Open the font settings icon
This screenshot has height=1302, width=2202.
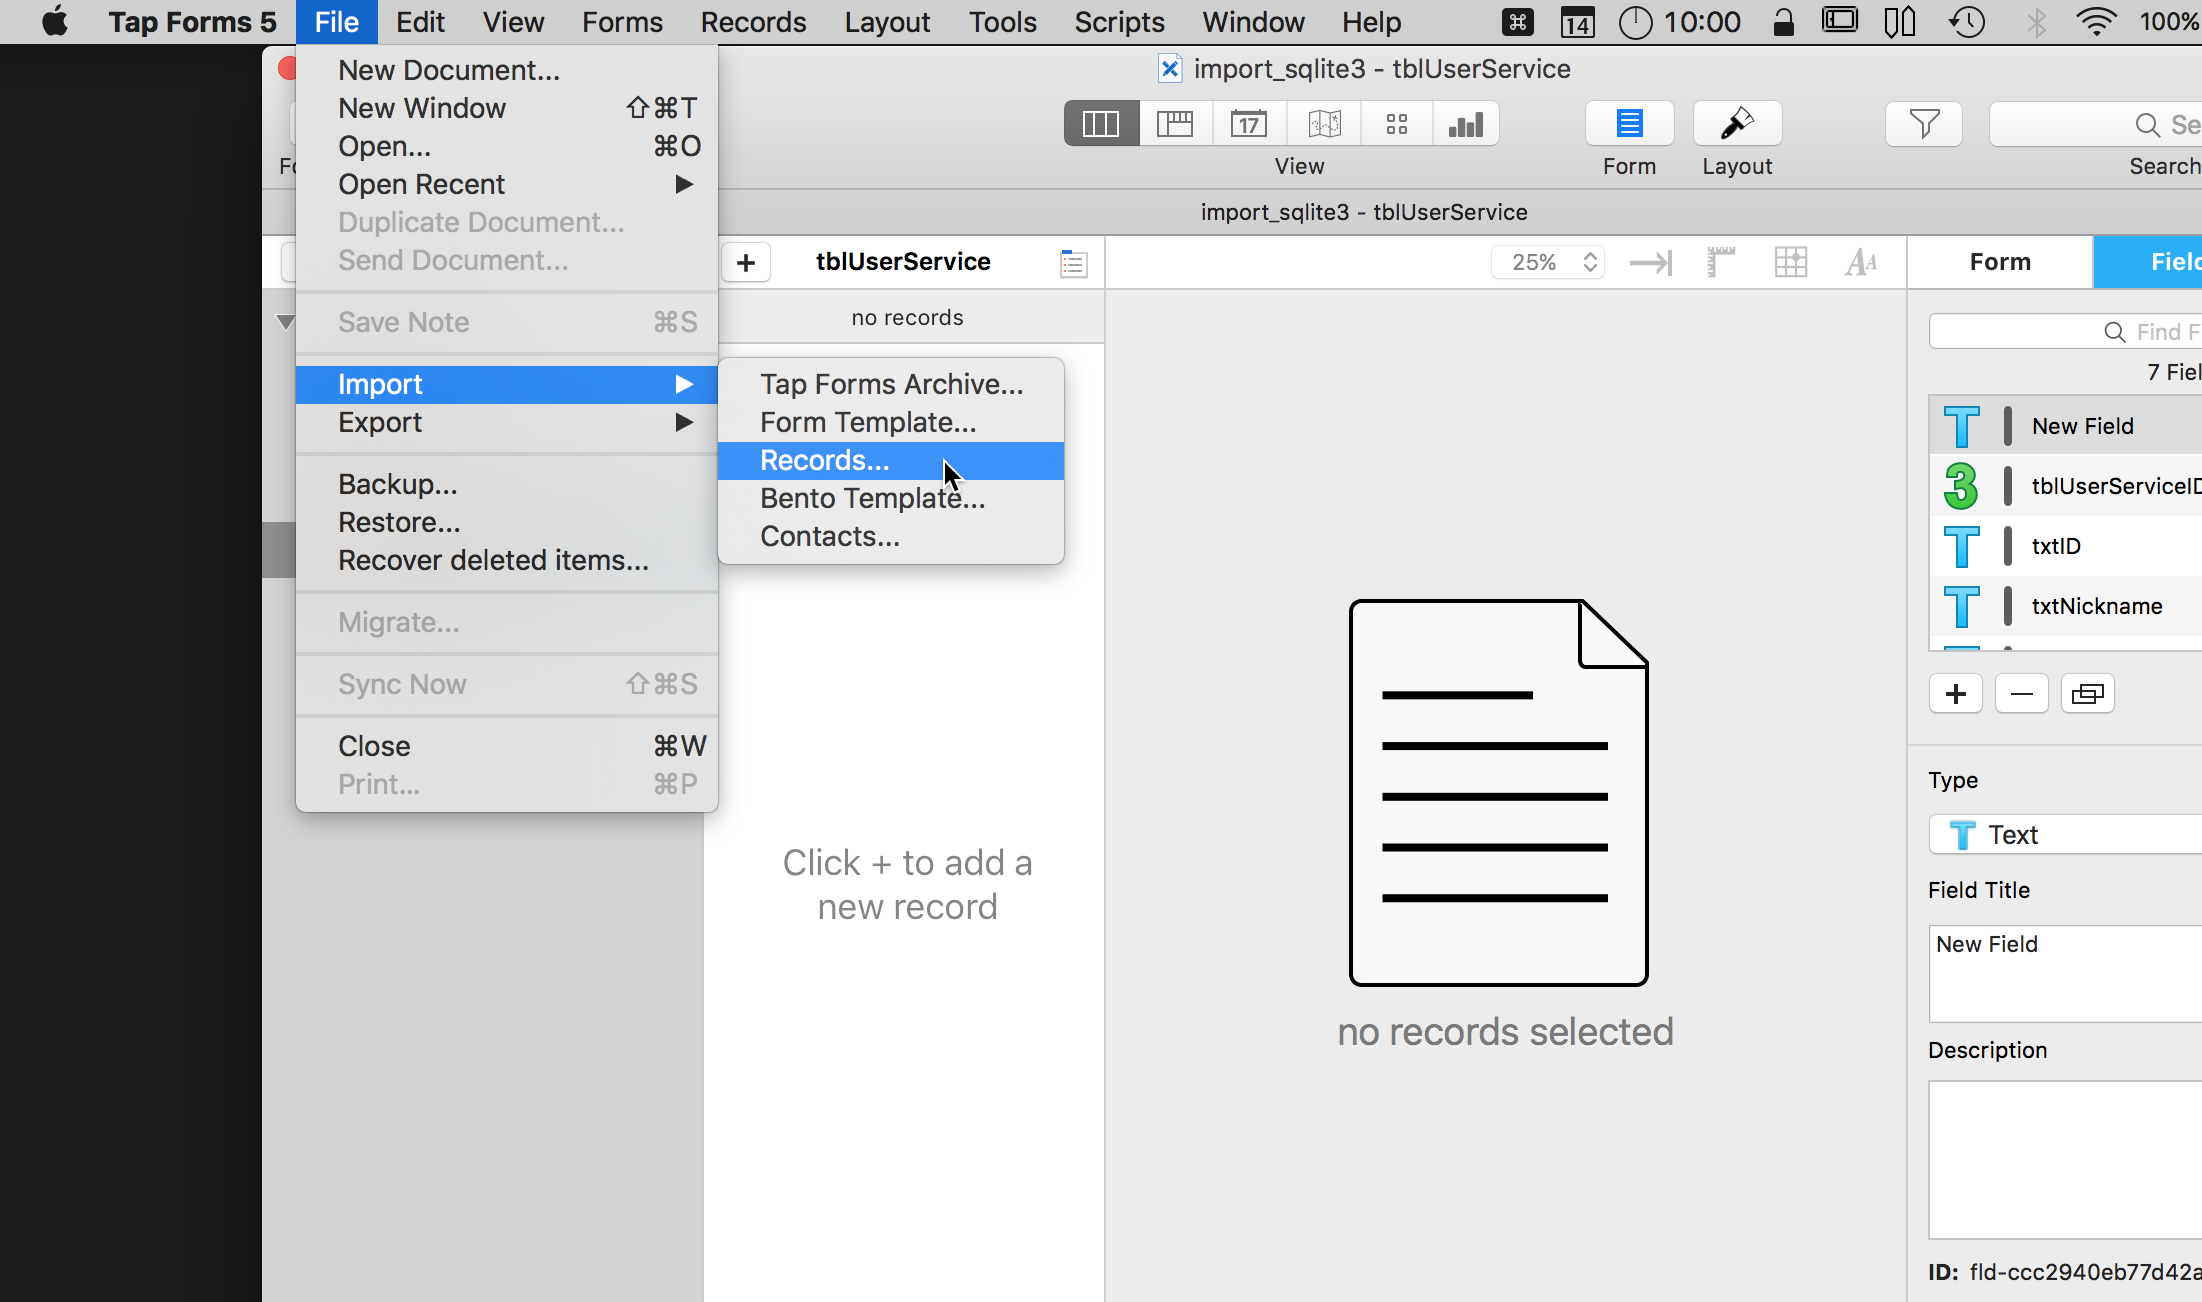tap(1861, 263)
